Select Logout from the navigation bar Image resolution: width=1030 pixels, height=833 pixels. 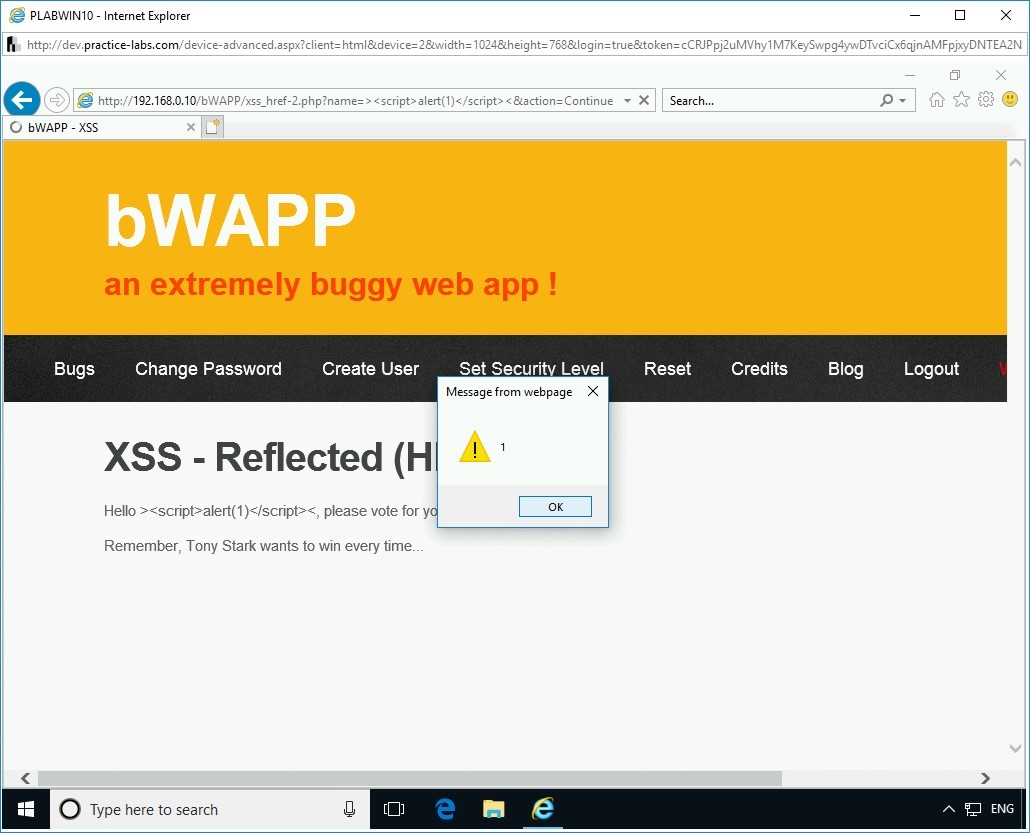point(931,369)
